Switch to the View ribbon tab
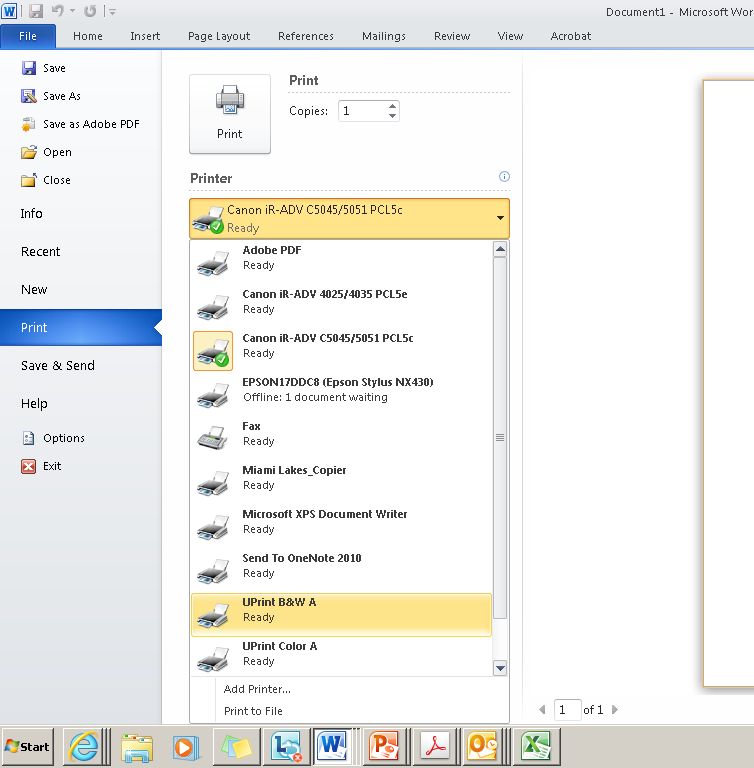This screenshot has height=768, width=754. [510, 36]
